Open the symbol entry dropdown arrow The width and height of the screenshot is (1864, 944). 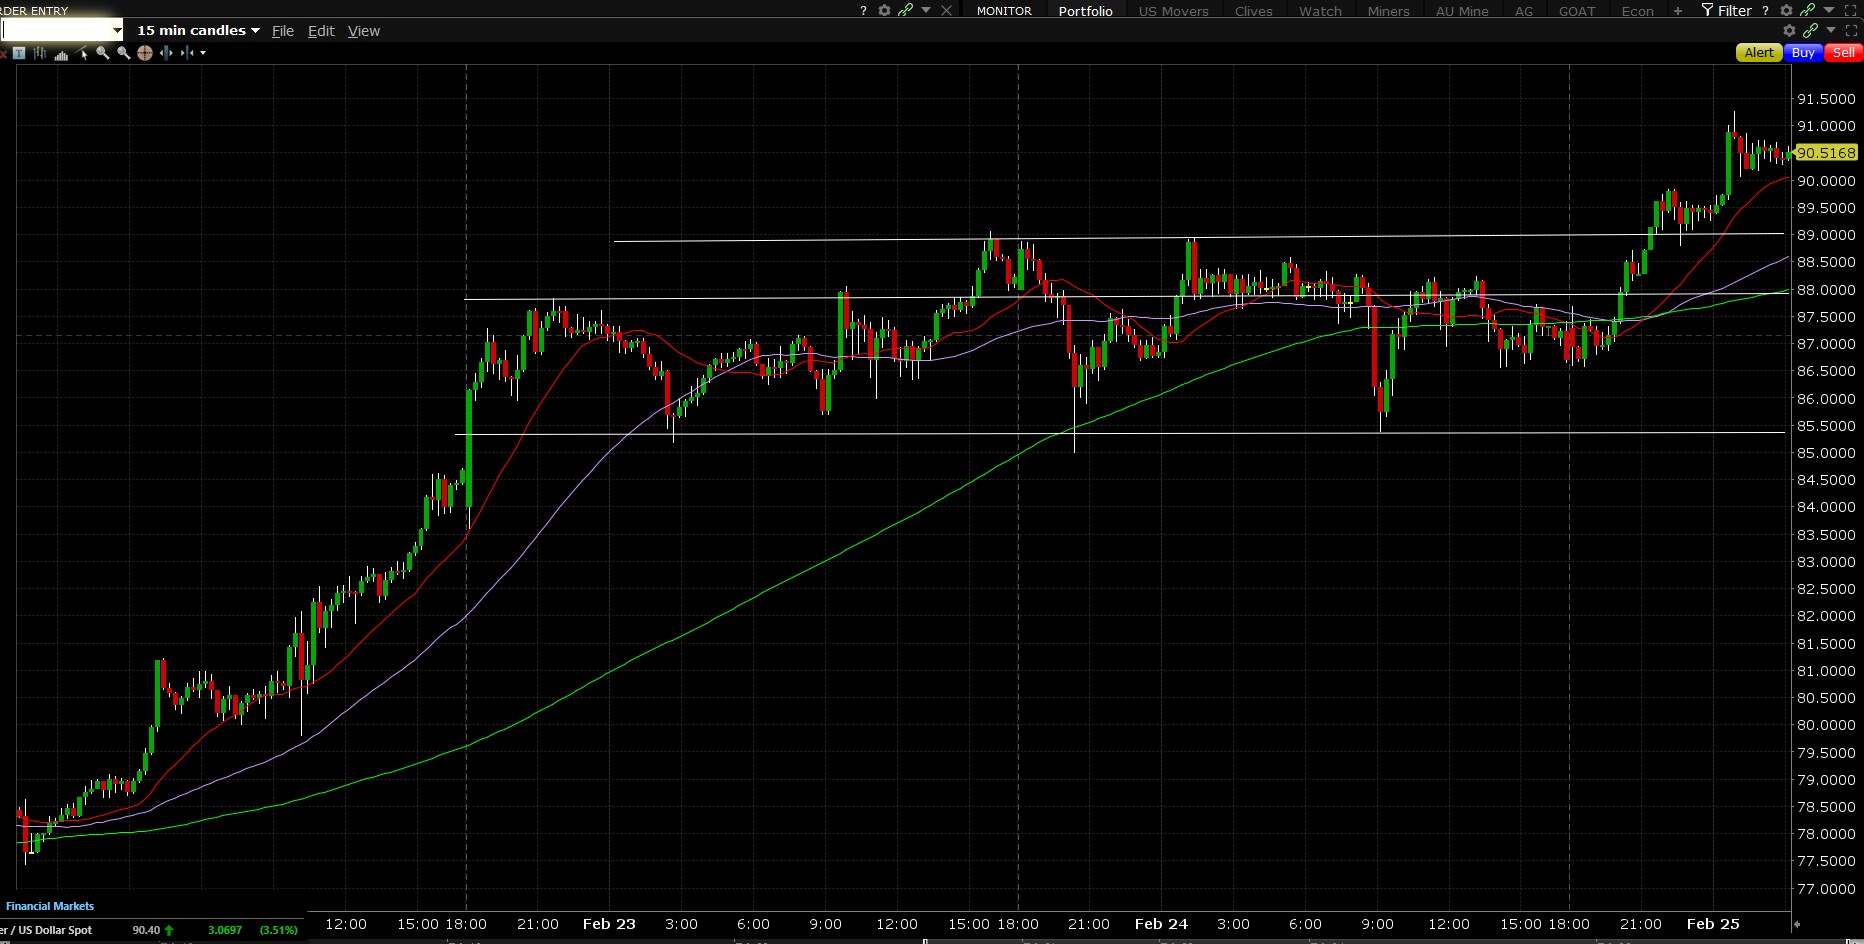click(x=117, y=31)
